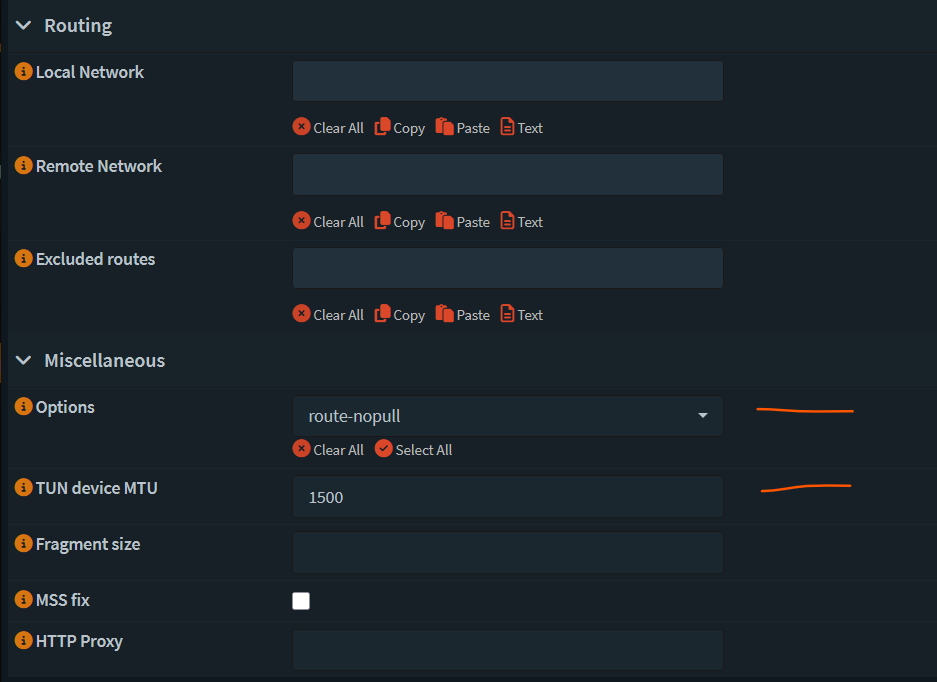Focus the Fragment size input field
Viewport: 937px width, 682px height.
click(507, 553)
